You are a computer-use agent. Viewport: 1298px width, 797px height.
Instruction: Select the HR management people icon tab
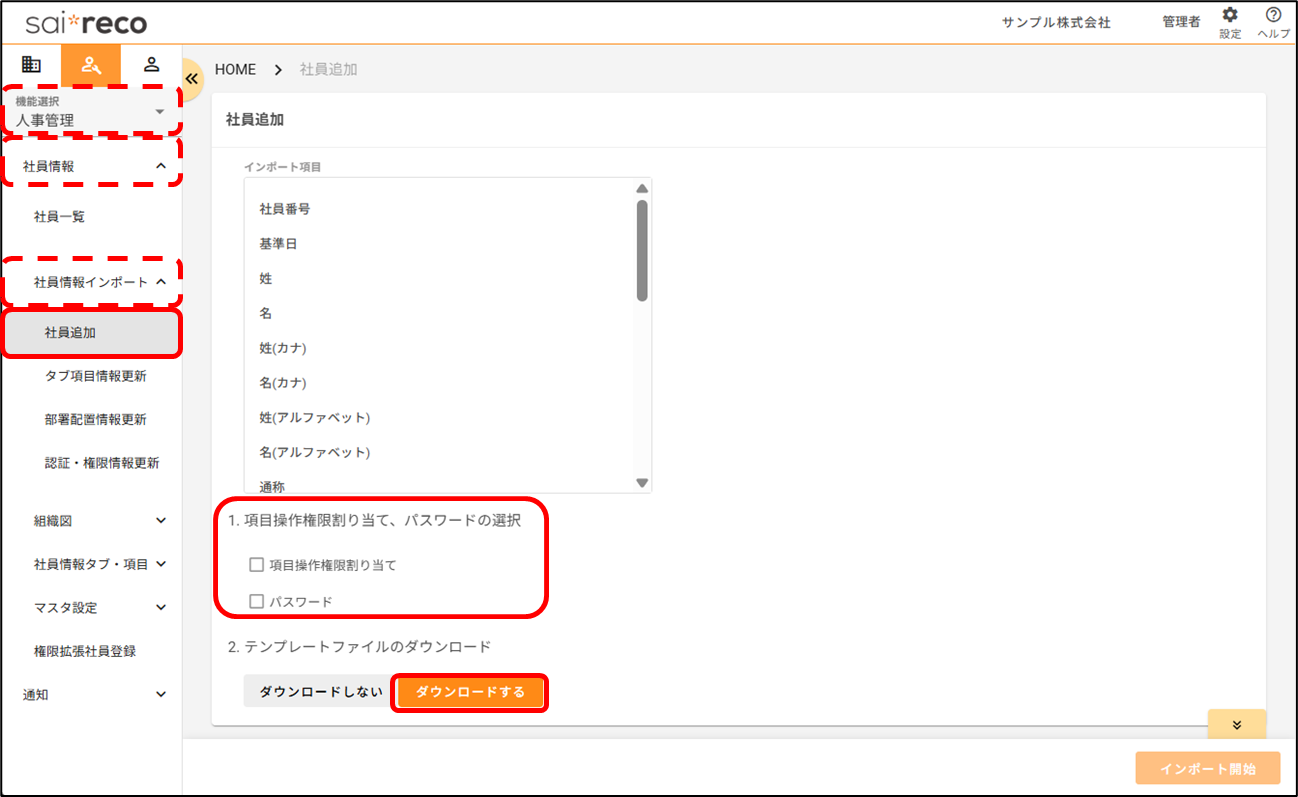pos(91,65)
